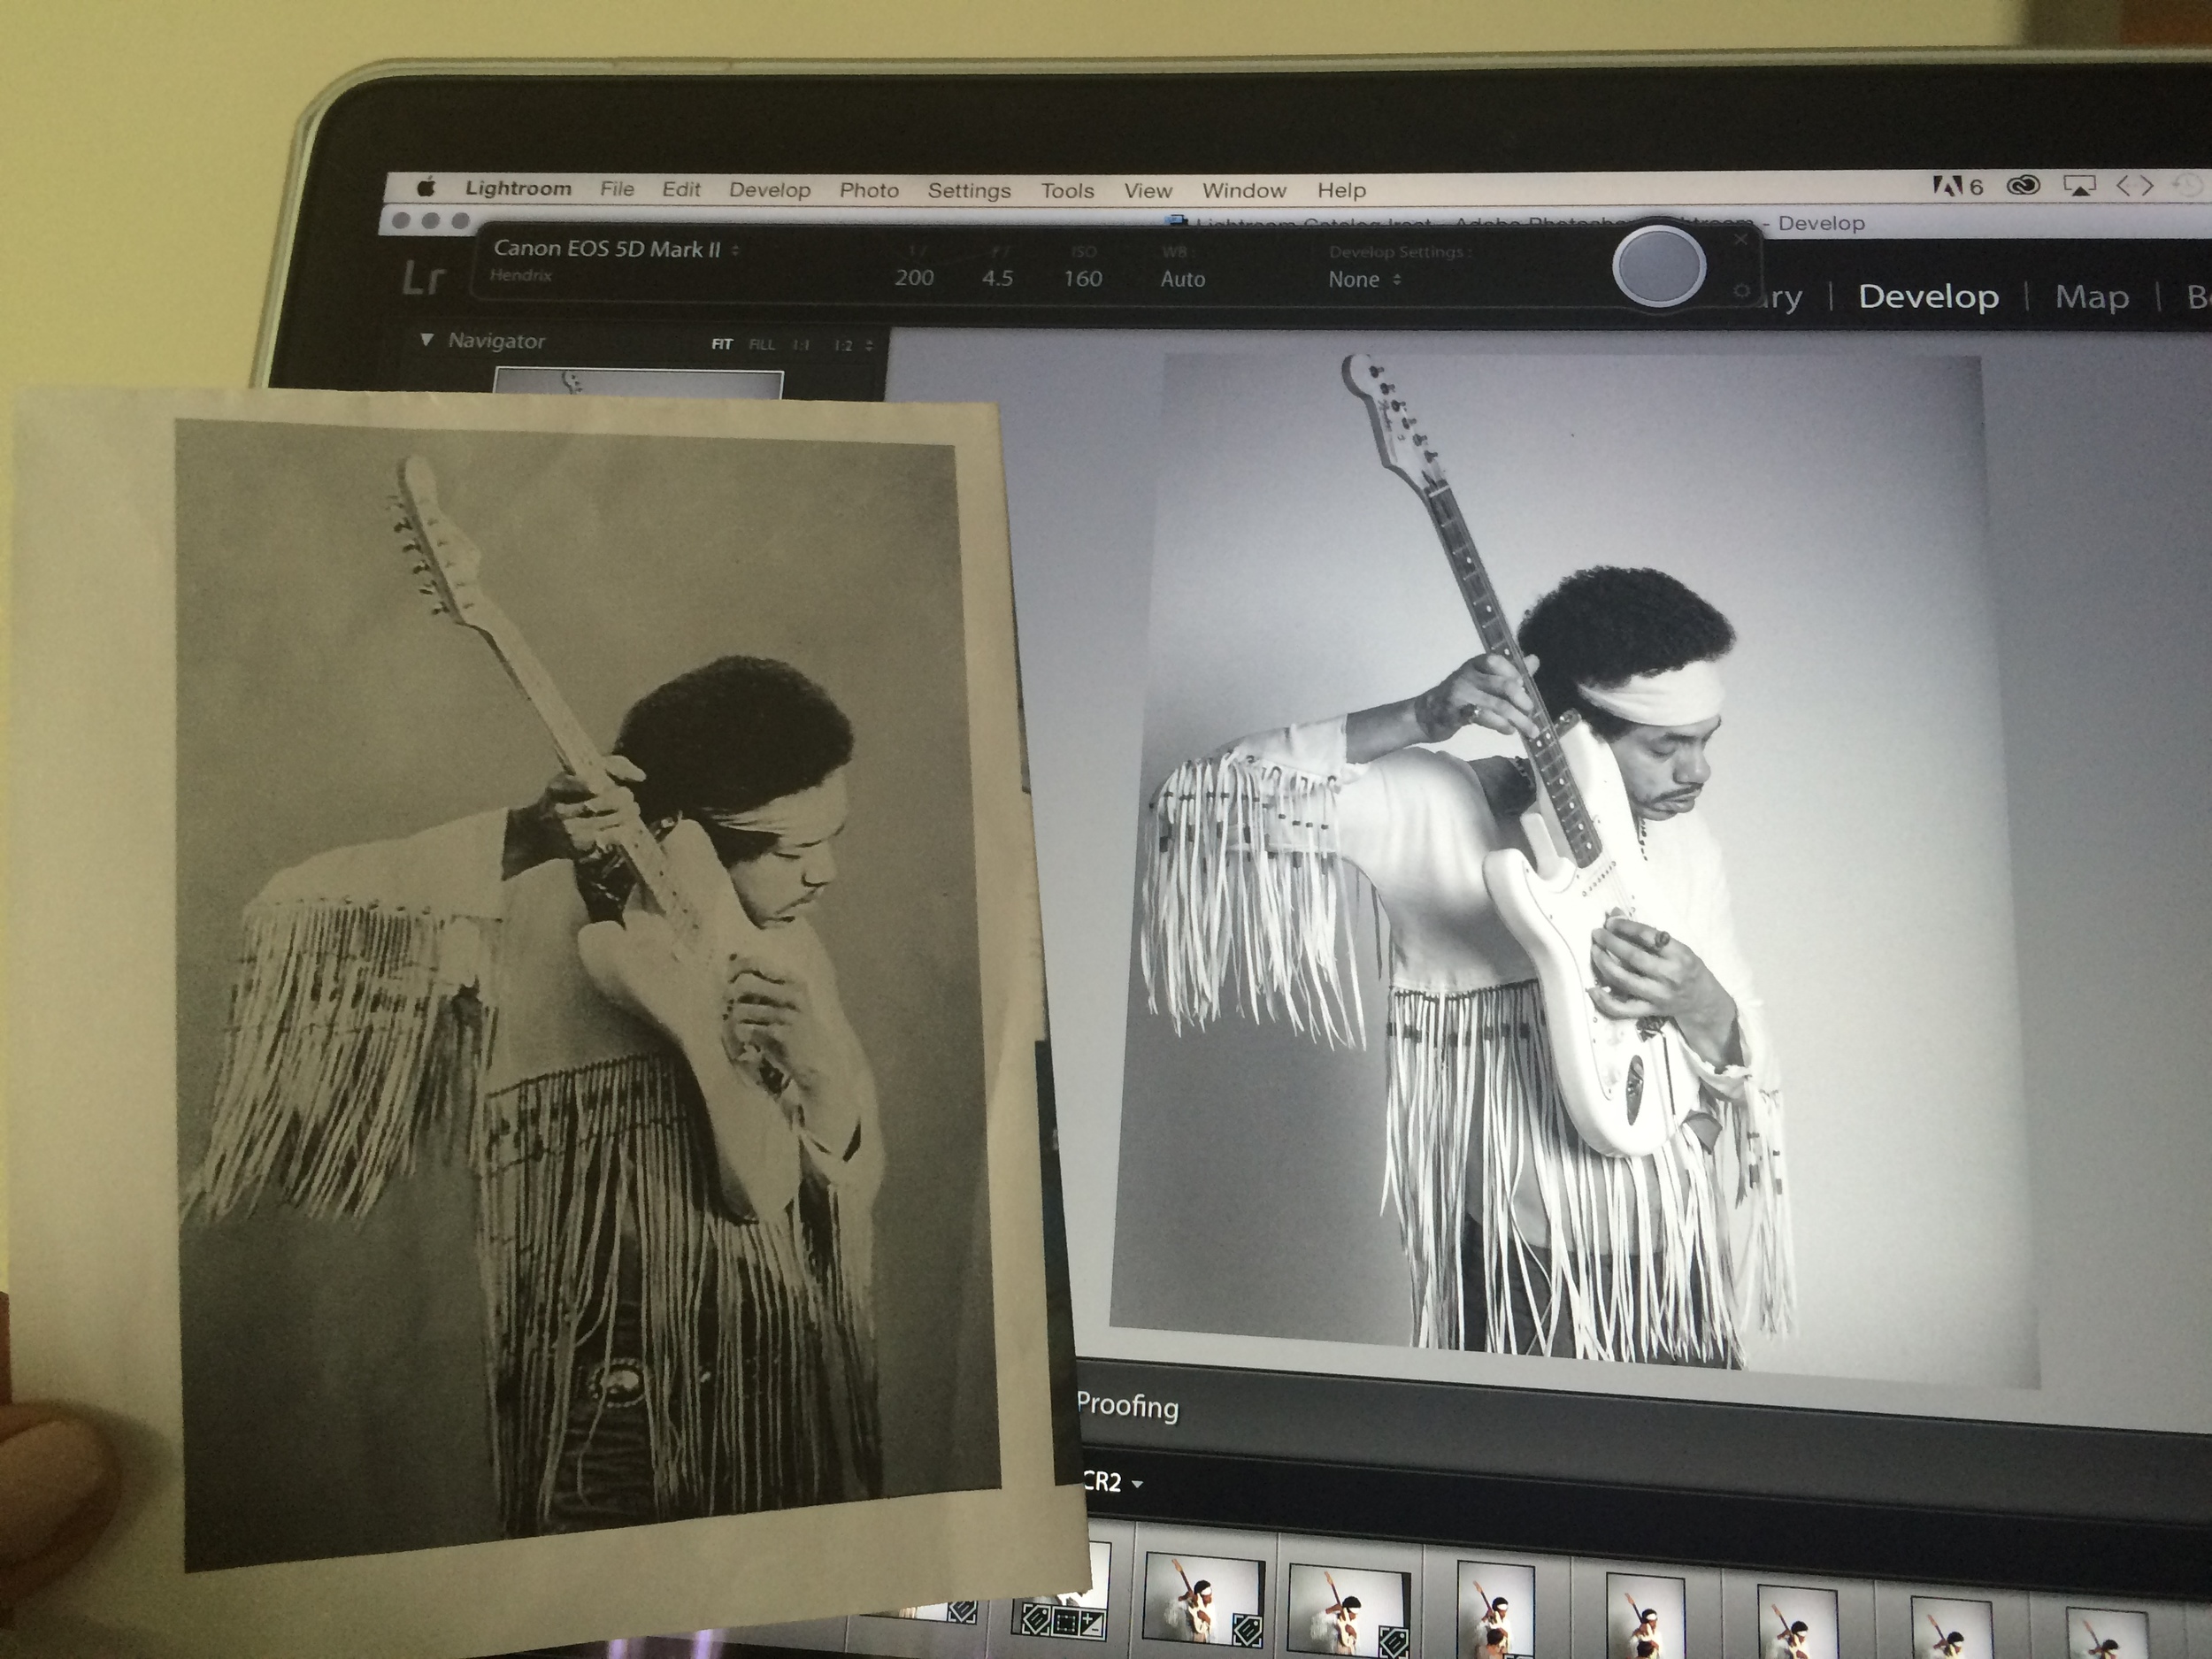Click the Lr logo identity plate
The width and height of the screenshot is (2212, 1659).
coord(422,278)
